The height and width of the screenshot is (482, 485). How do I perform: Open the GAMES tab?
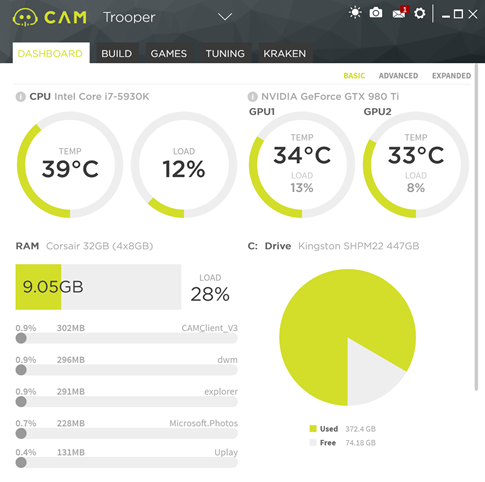(x=169, y=53)
